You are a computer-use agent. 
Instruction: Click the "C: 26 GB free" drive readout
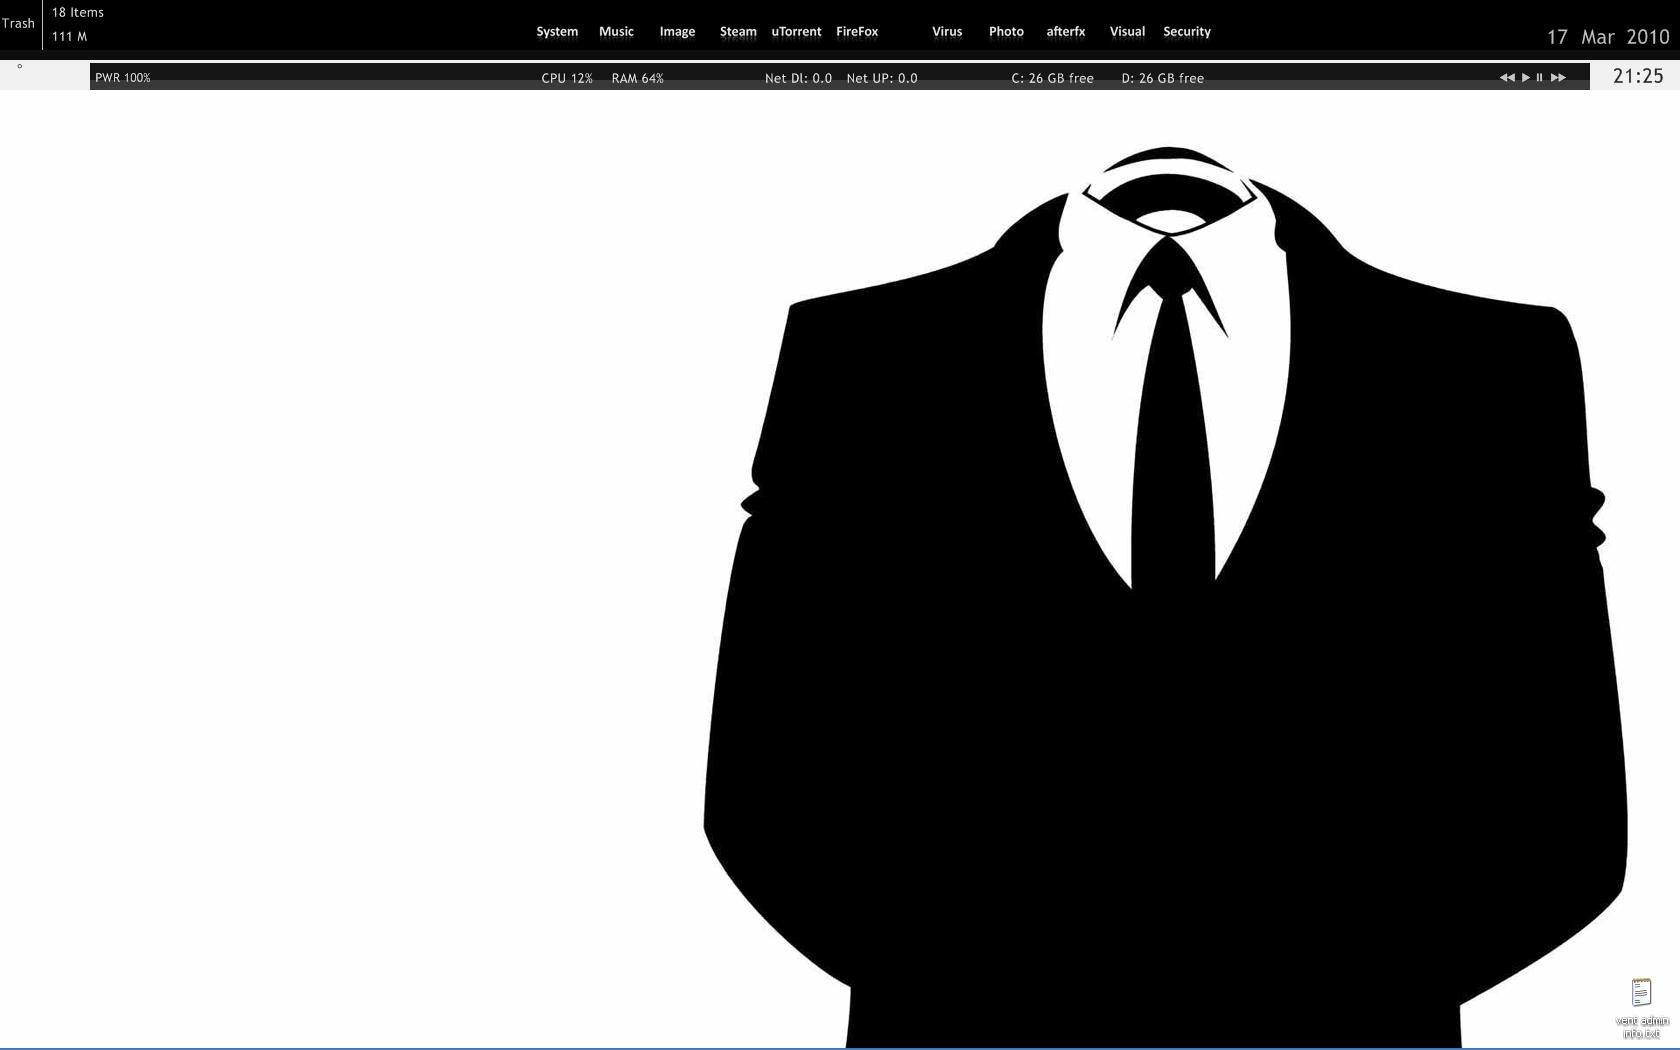click(1052, 78)
